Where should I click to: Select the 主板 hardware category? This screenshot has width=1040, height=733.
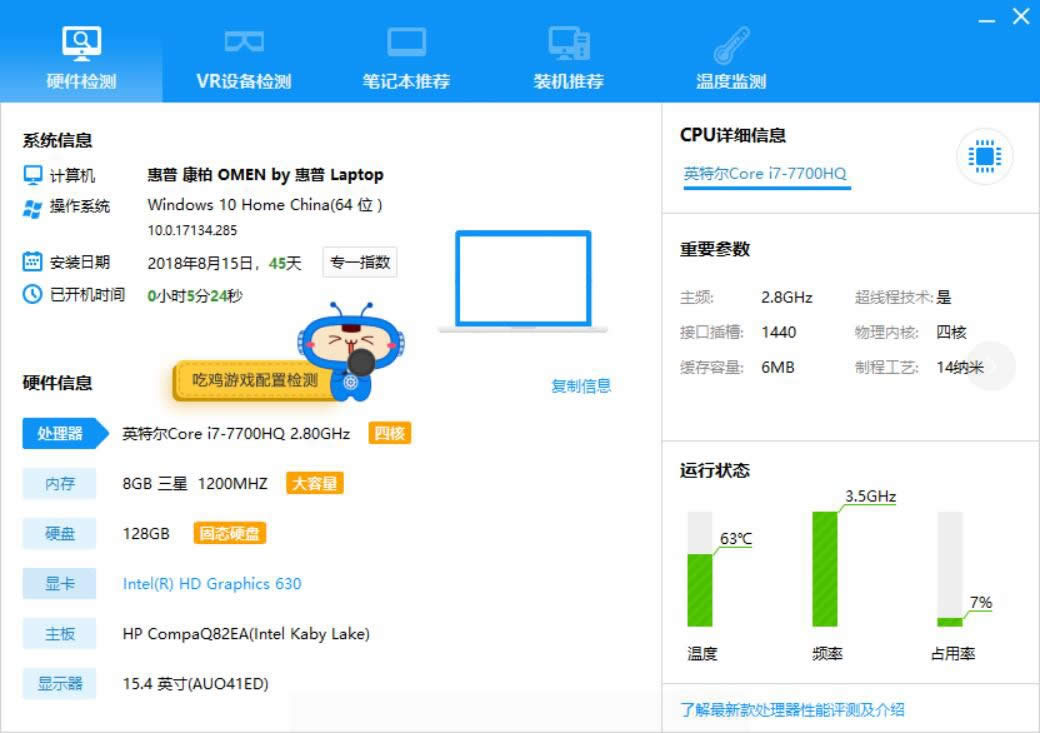59,633
